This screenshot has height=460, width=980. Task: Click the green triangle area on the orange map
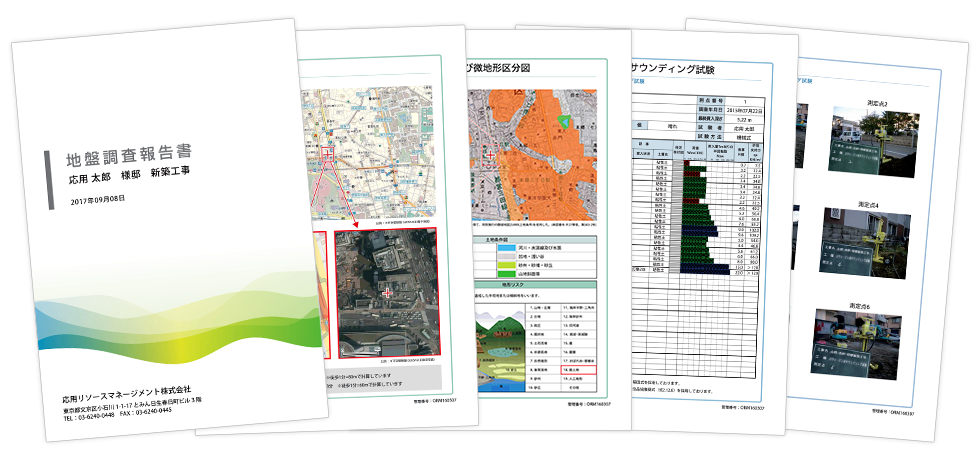click(564, 121)
